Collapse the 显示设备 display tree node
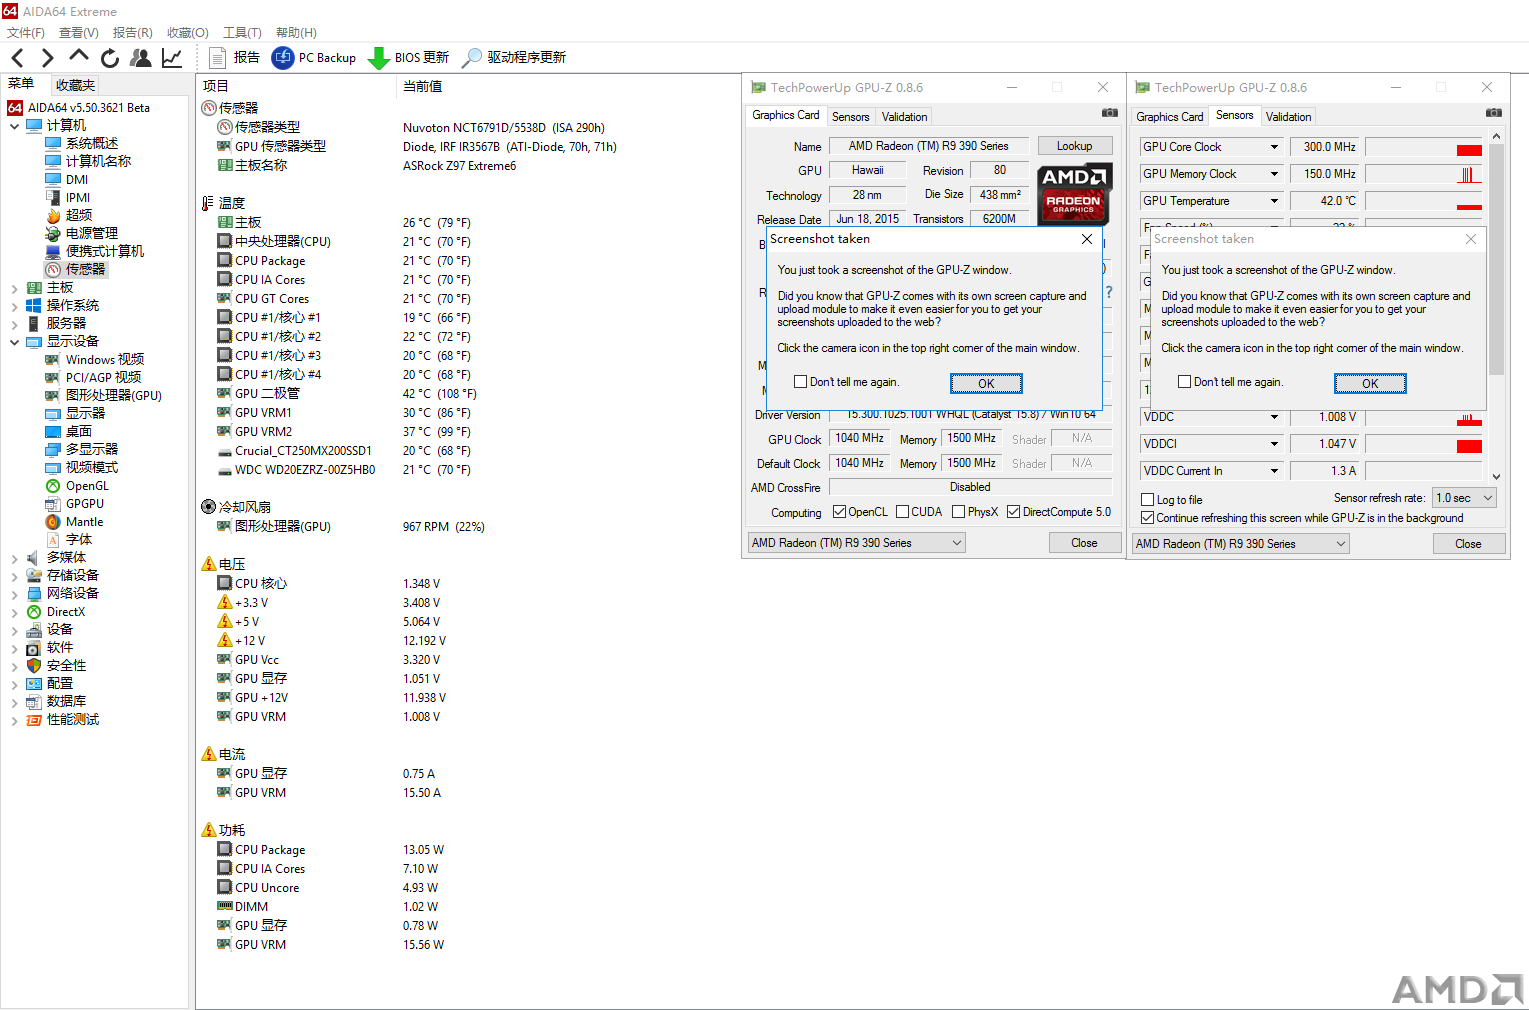 pyautogui.click(x=14, y=342)
